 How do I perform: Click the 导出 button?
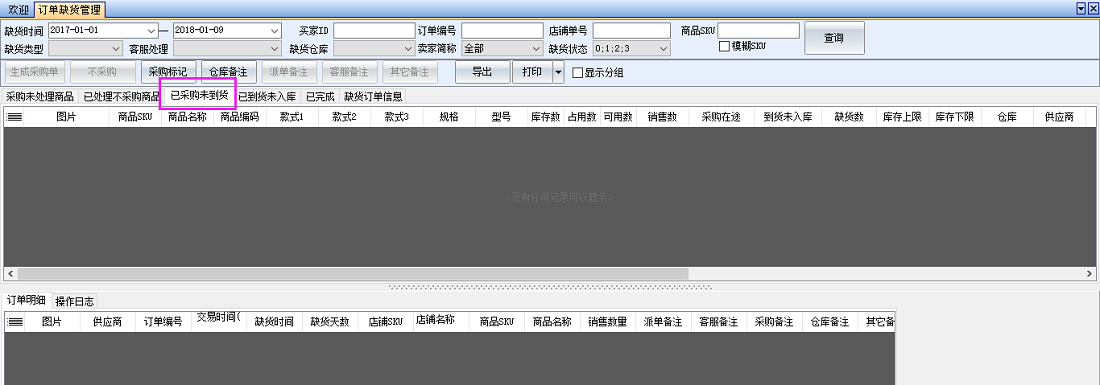click(x=481, y=72)
